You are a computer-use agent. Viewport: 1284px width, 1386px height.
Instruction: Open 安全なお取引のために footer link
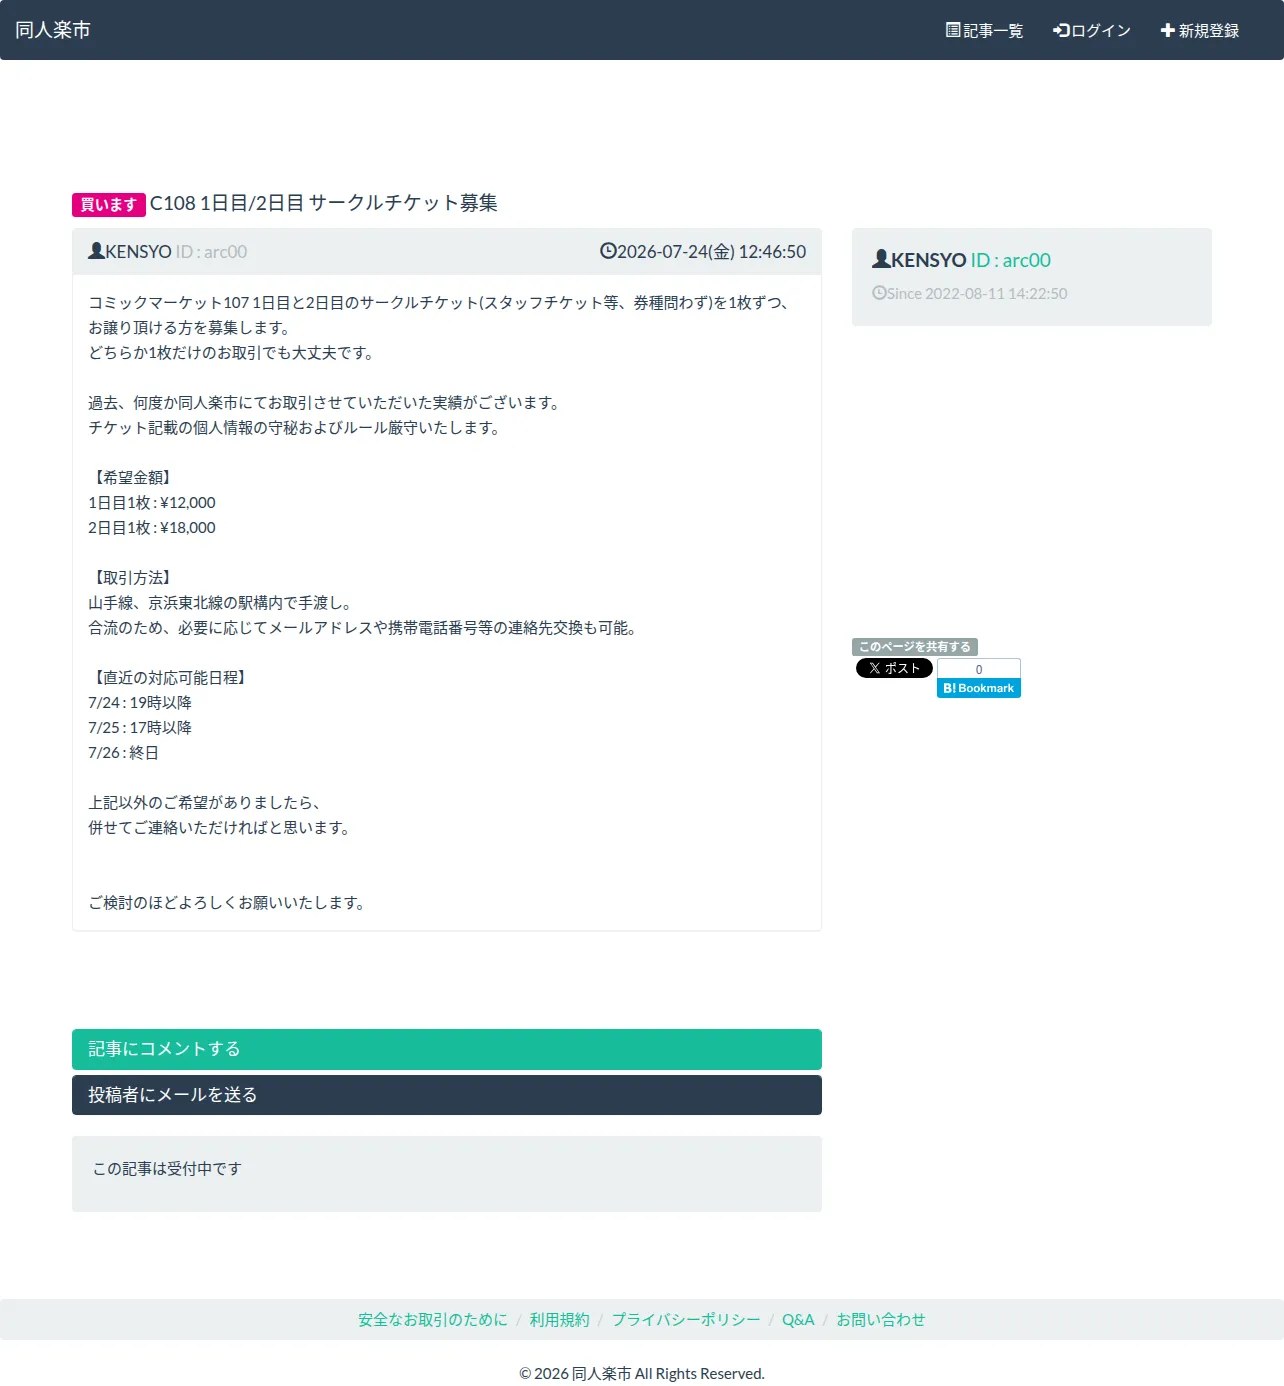tap(433, 1320)
